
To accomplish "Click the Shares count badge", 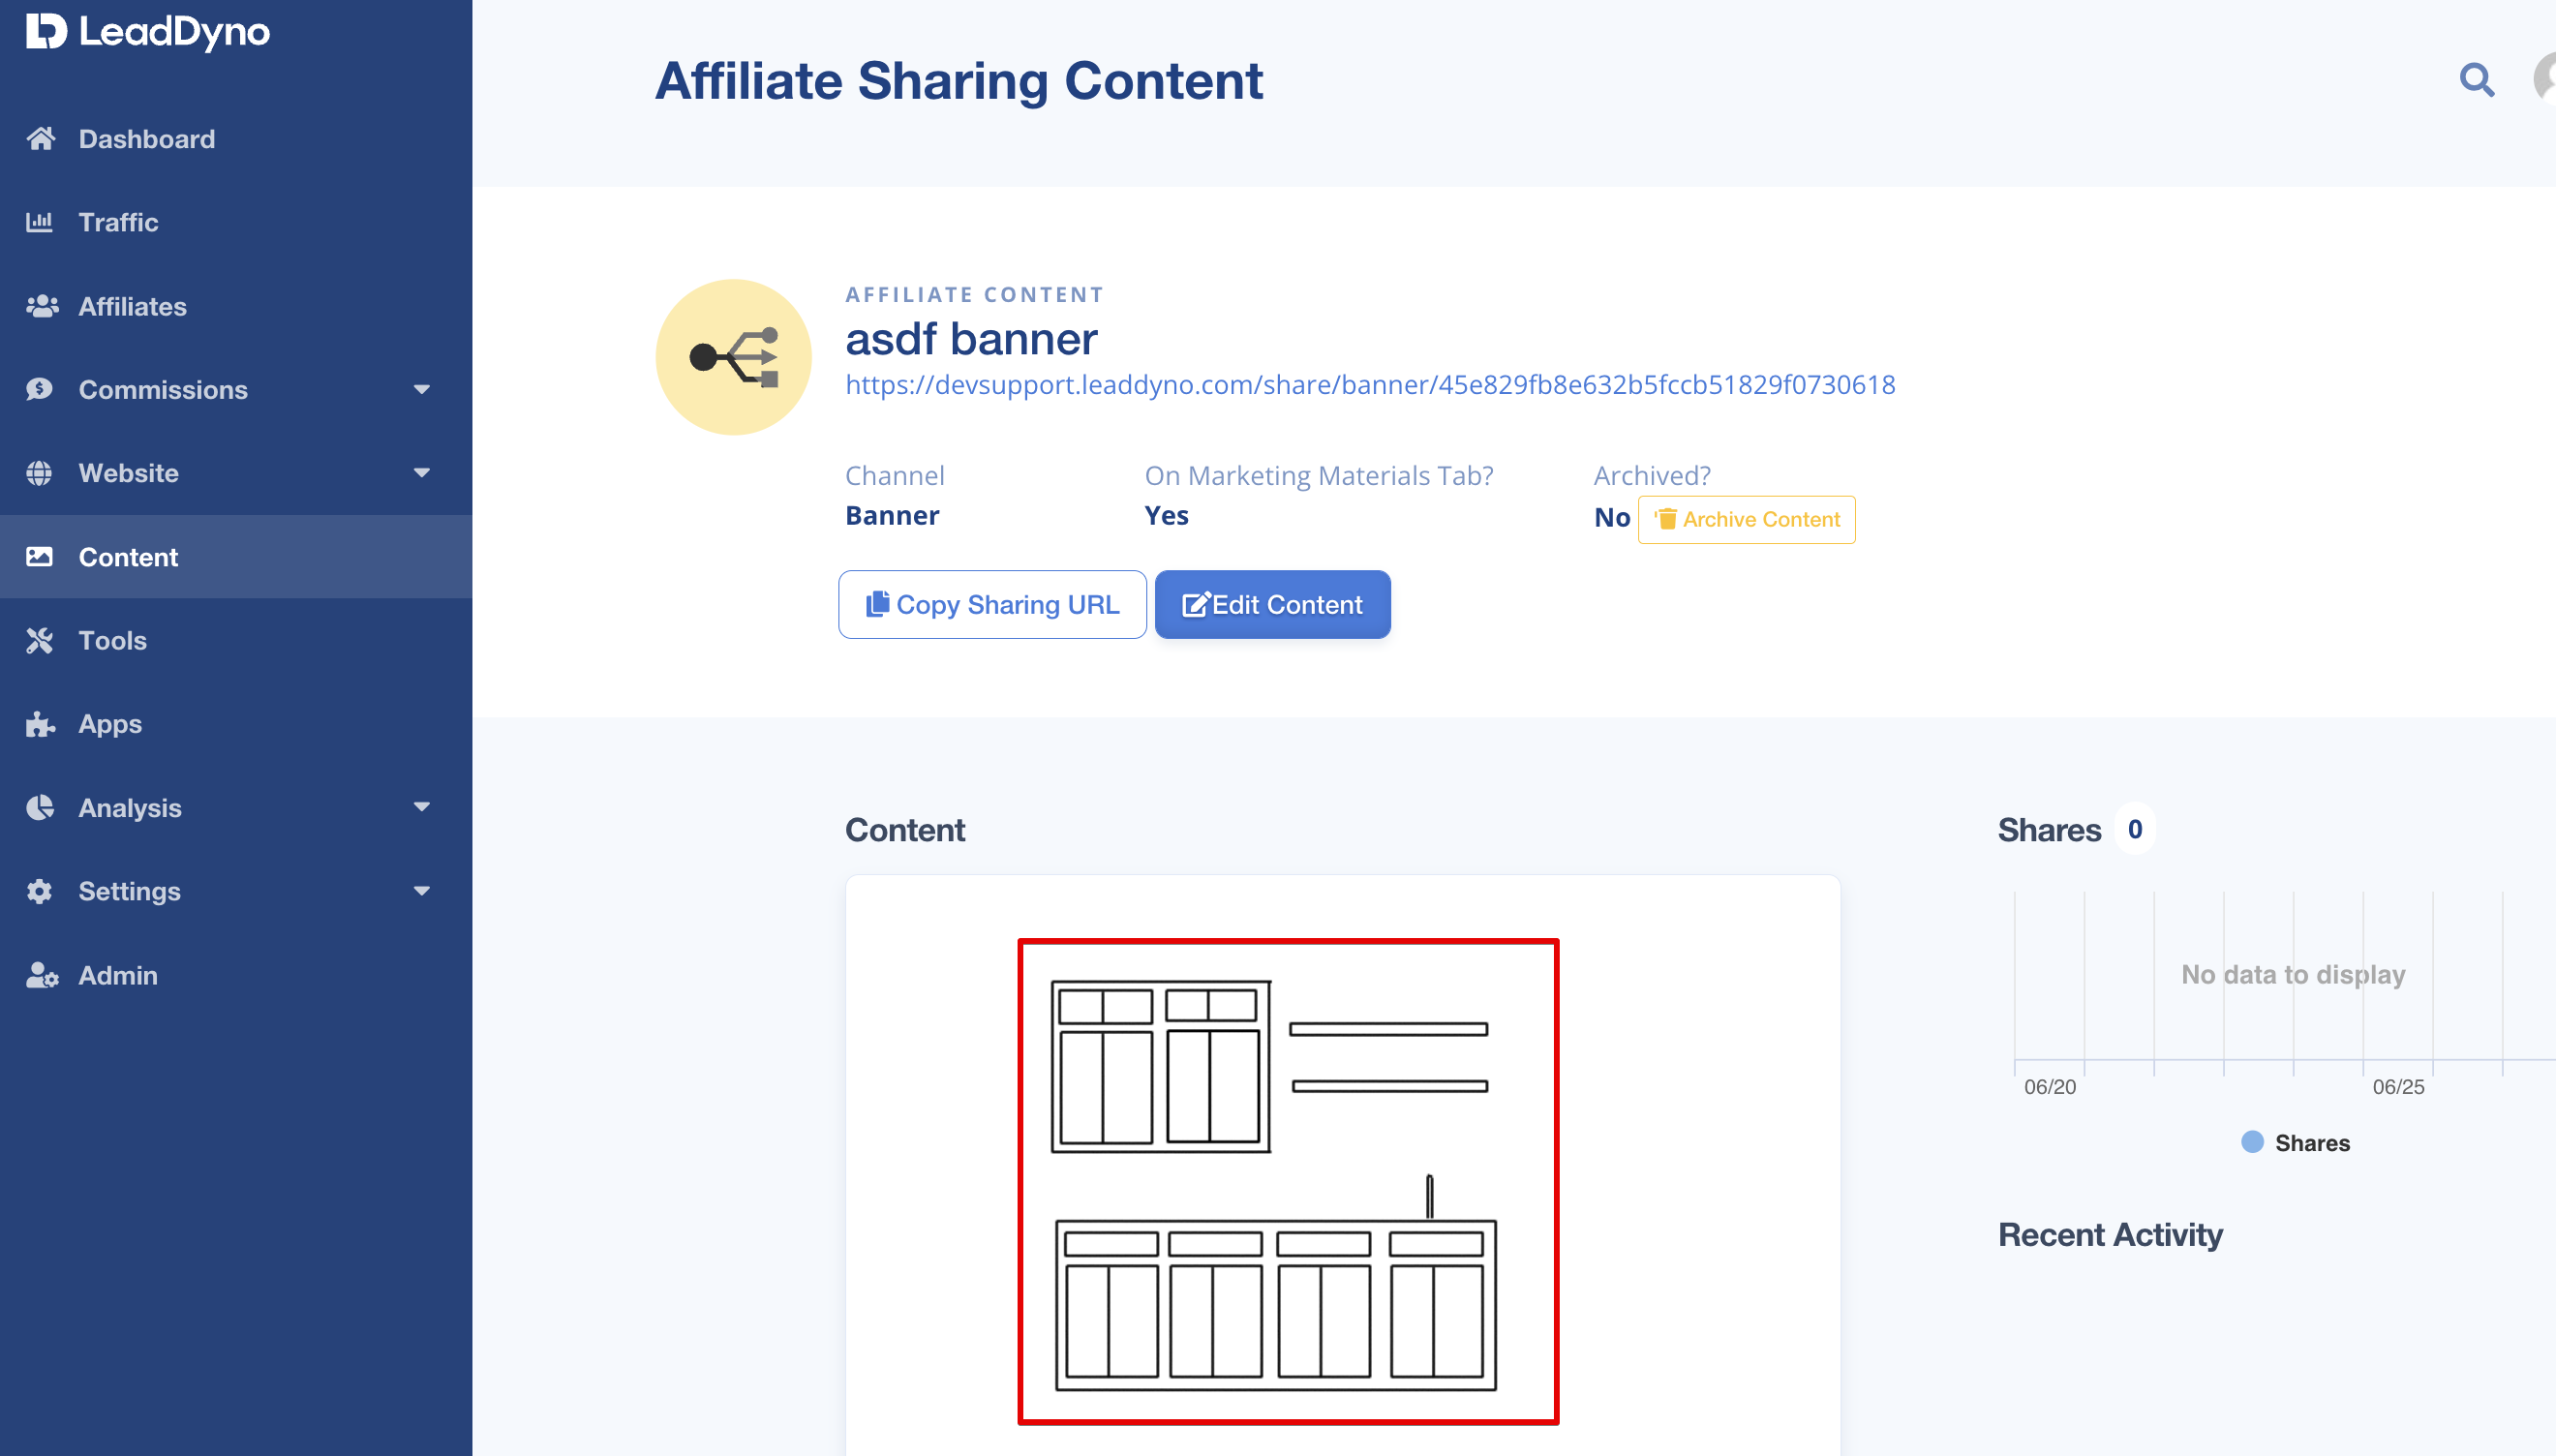I will click(x=2135, y=829).
